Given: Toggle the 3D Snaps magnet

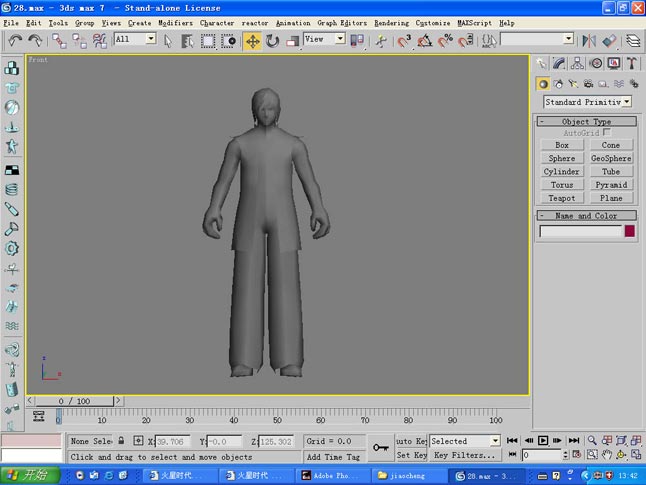Looking at the screenshot, I should [x=404, y=41].
